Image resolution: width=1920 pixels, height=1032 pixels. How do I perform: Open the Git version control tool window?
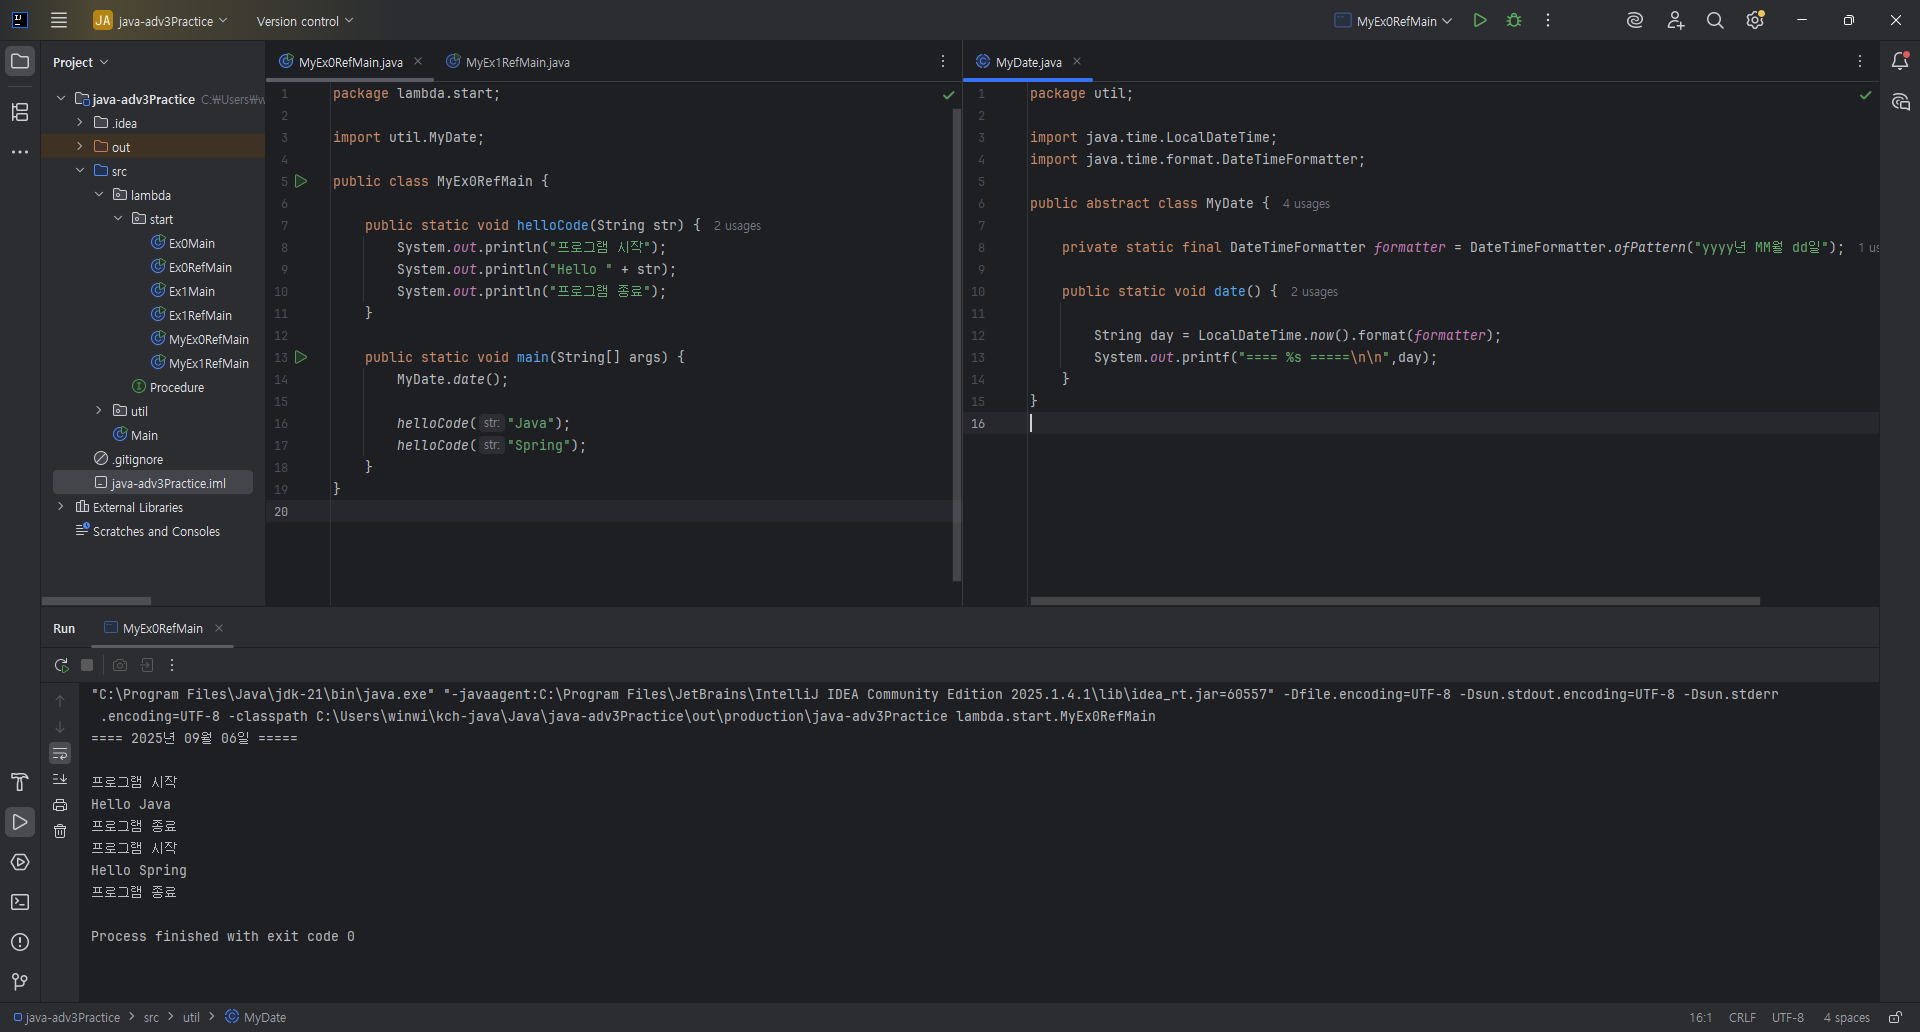tap(20, 982)
